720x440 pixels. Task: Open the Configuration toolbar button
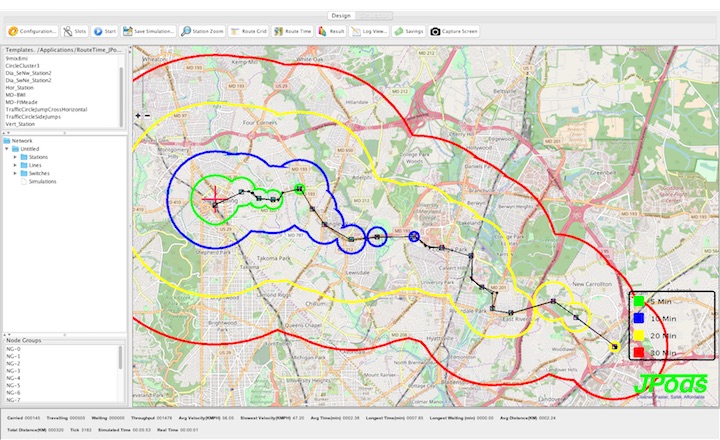(x=31, y=31)
